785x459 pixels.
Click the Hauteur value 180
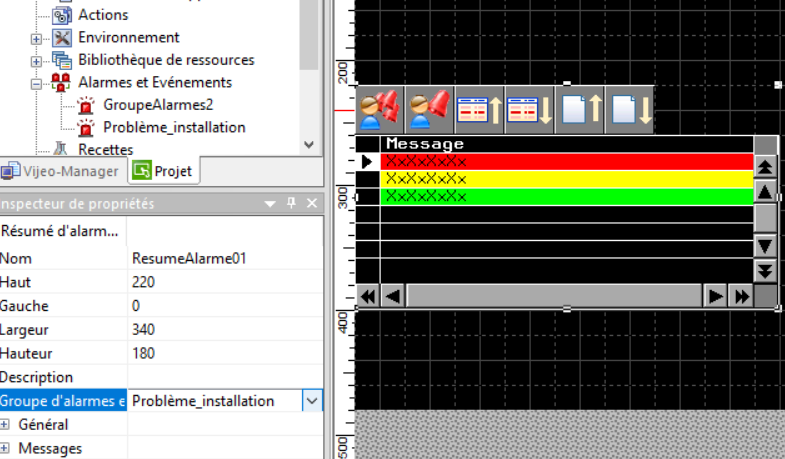click(225, 353)
